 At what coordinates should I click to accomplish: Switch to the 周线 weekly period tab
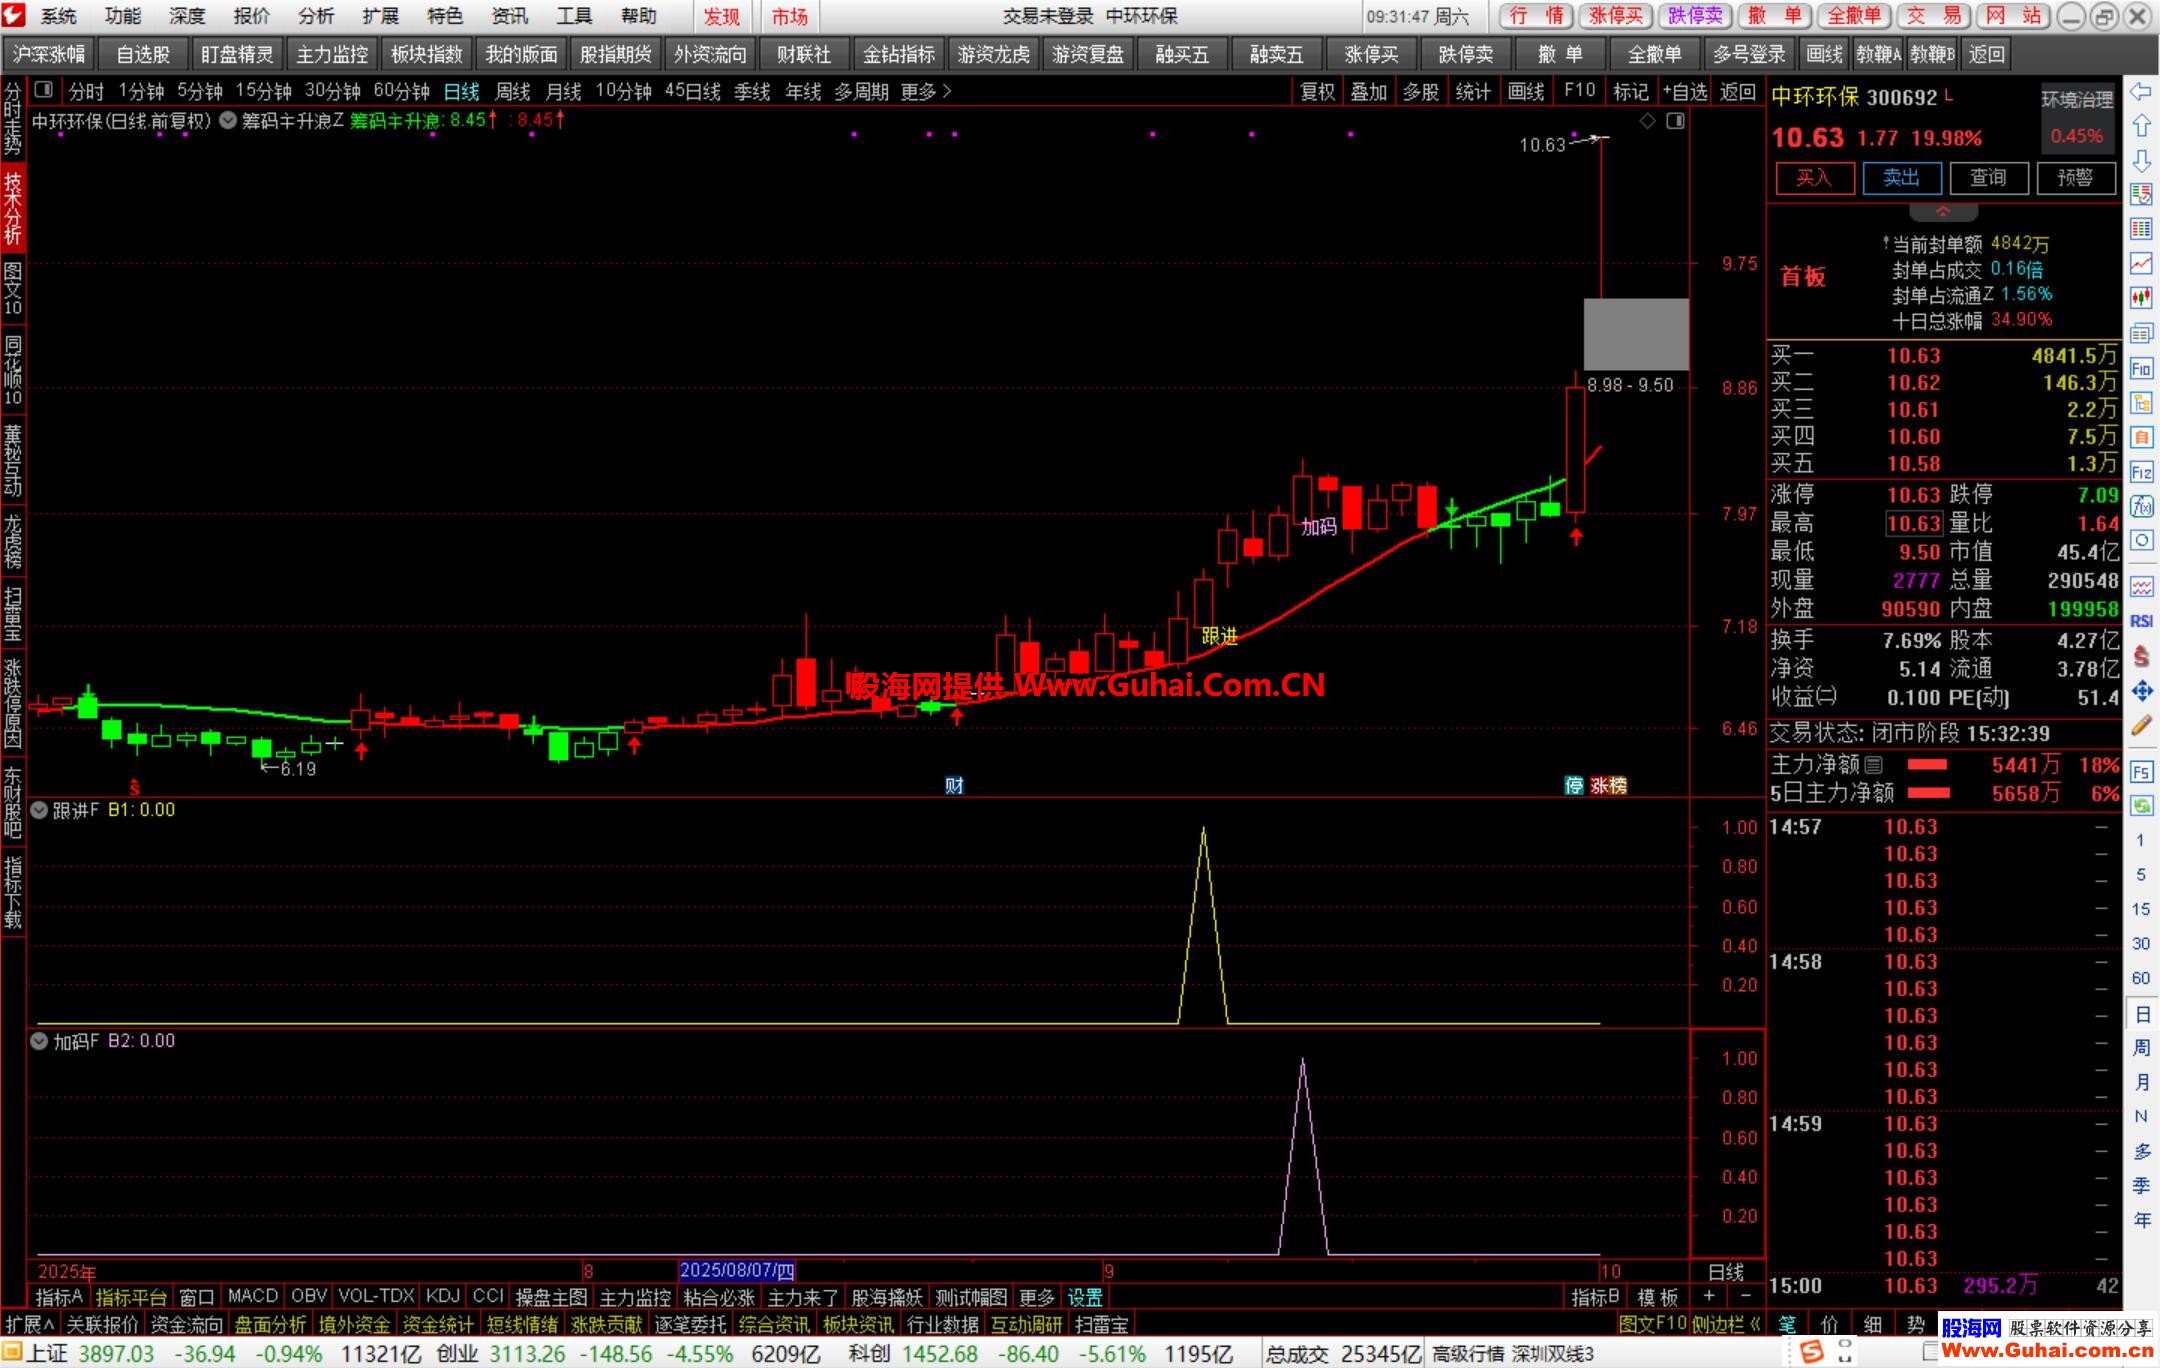coord(512,92)
